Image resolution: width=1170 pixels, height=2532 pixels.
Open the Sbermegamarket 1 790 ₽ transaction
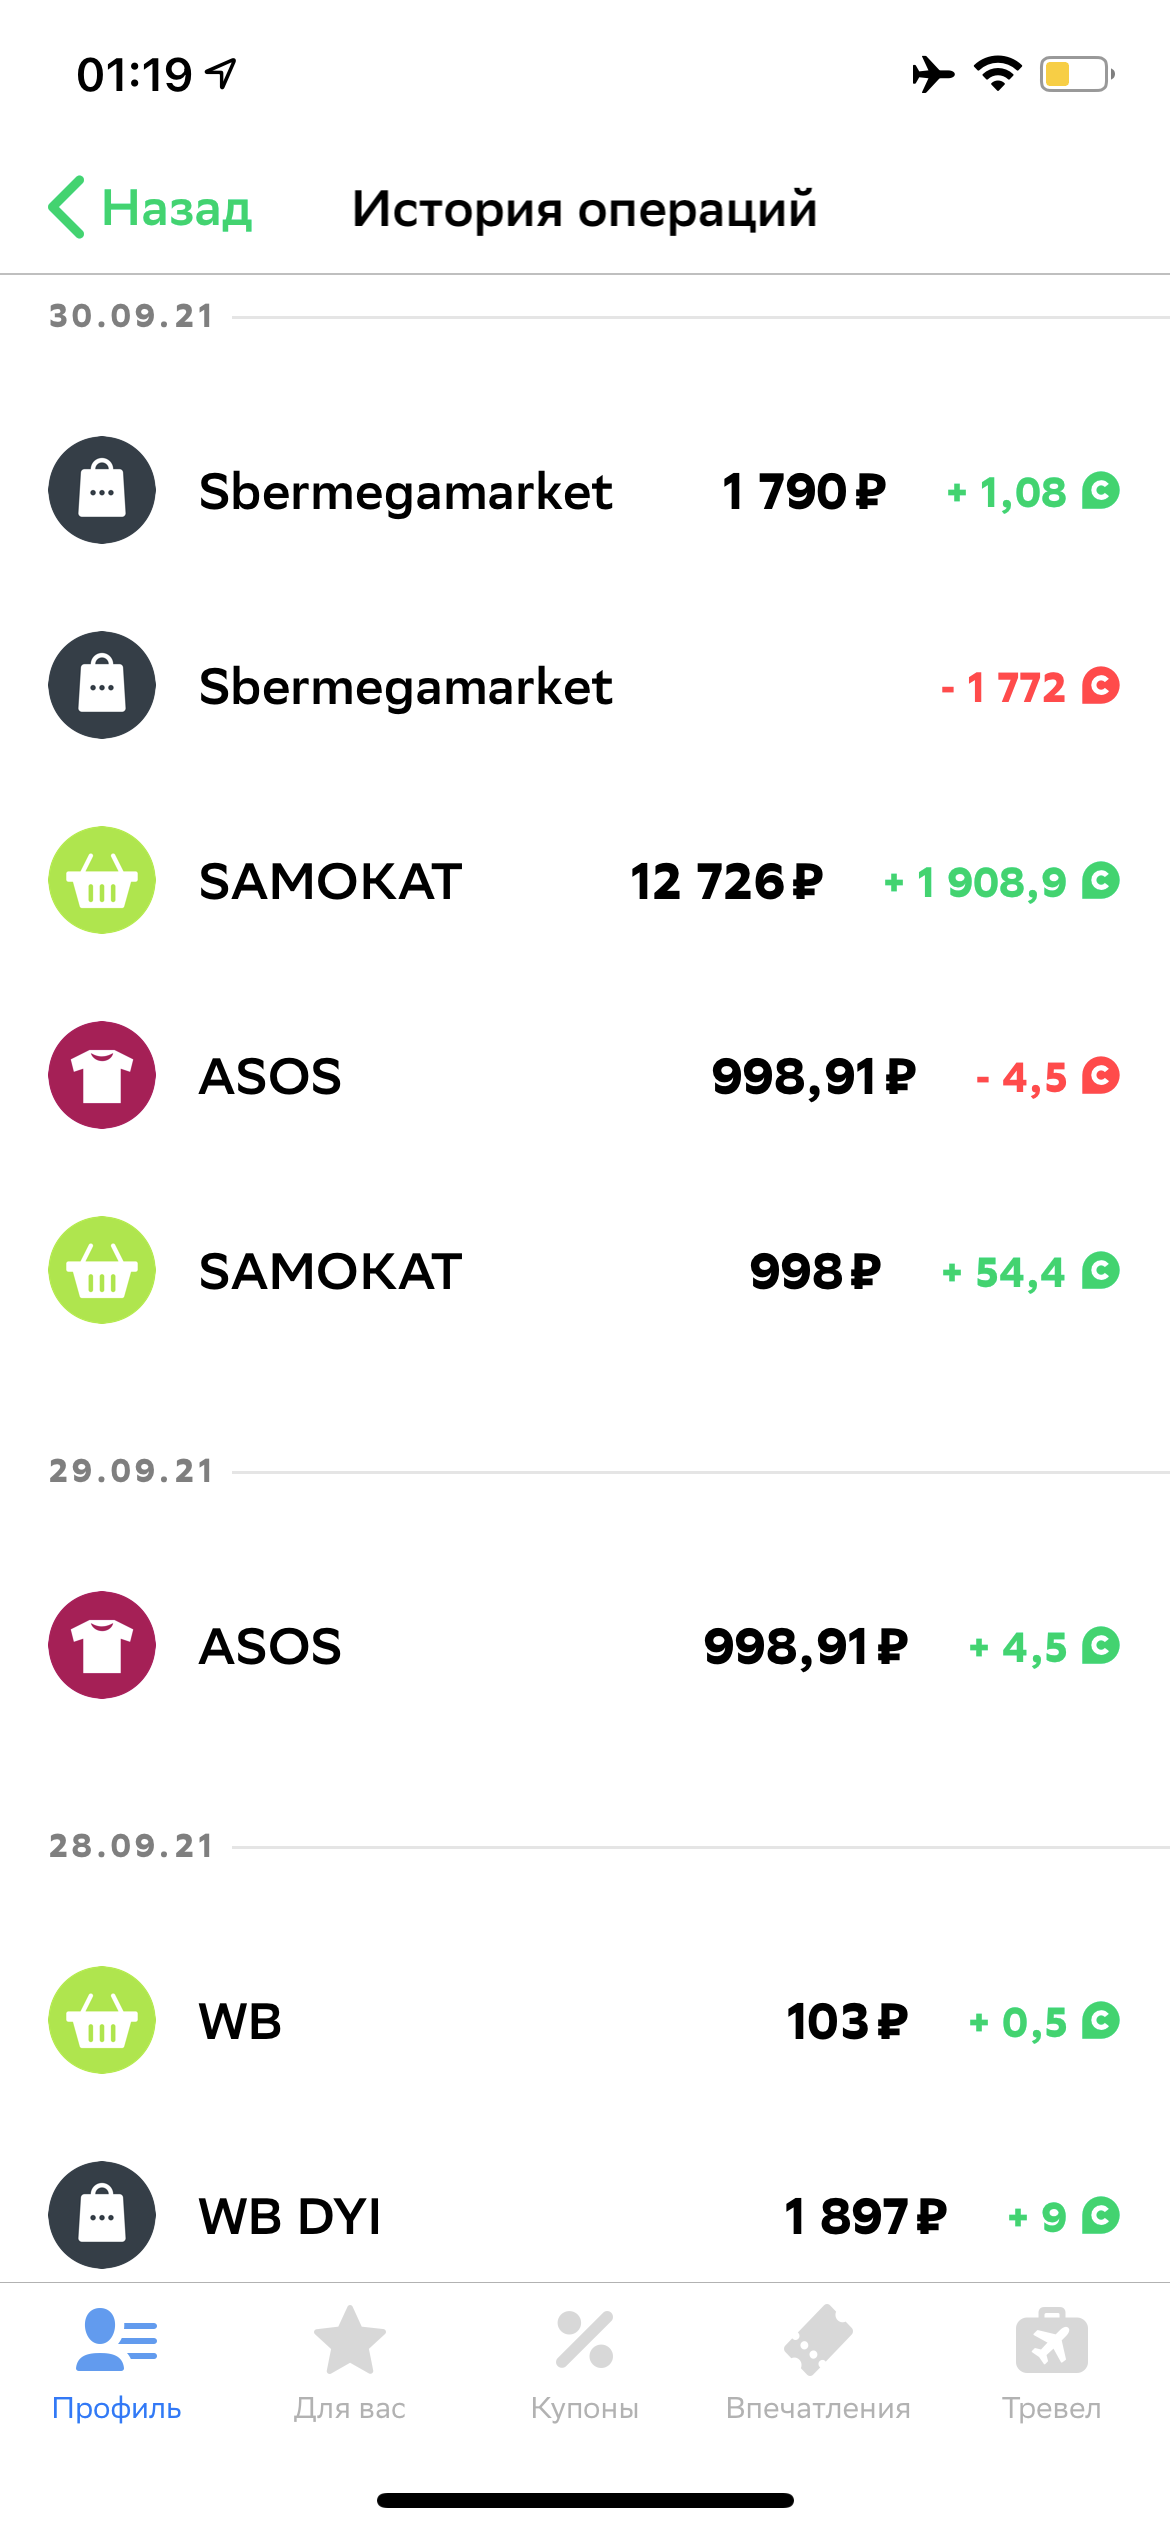click(585, 490)
